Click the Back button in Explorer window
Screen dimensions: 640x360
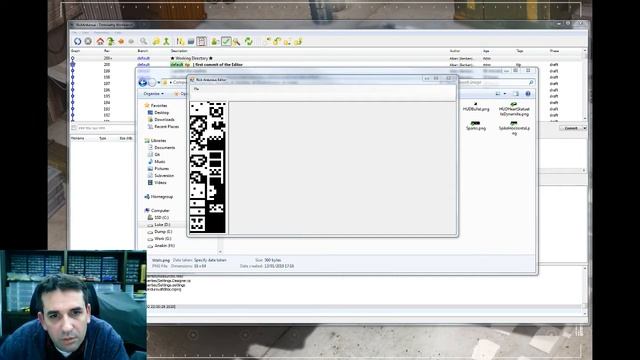pyautogui.click(x=142, y=83)
